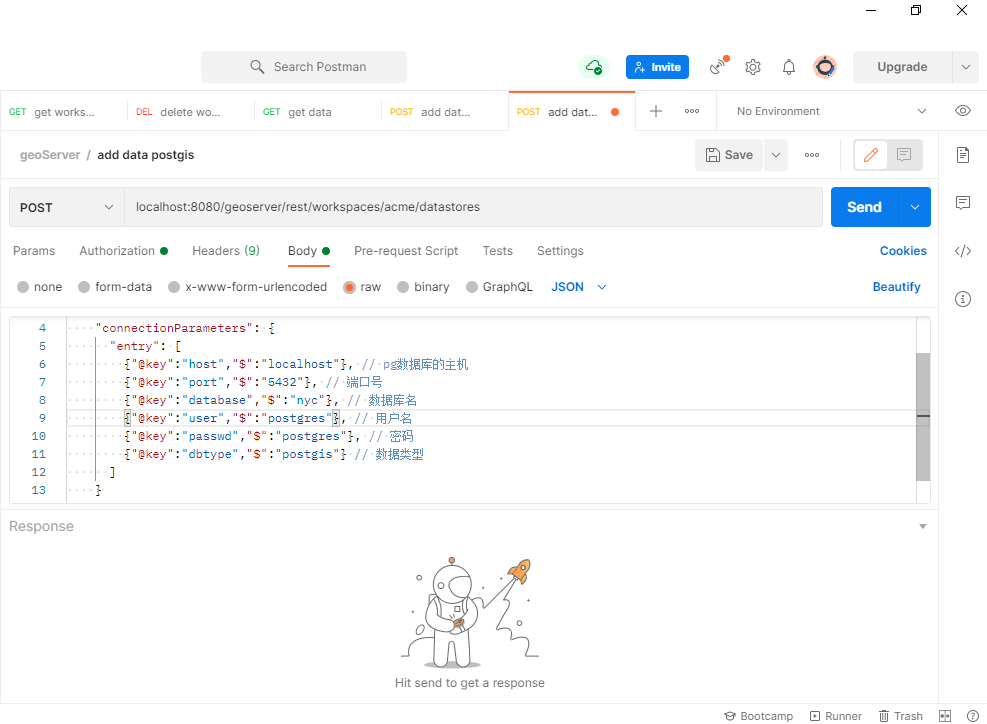Select the form-data body type

point(114,286)
